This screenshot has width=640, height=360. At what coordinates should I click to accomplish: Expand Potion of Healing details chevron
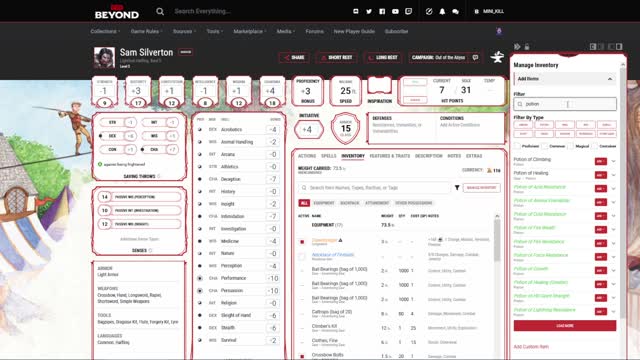click(613, 175)
